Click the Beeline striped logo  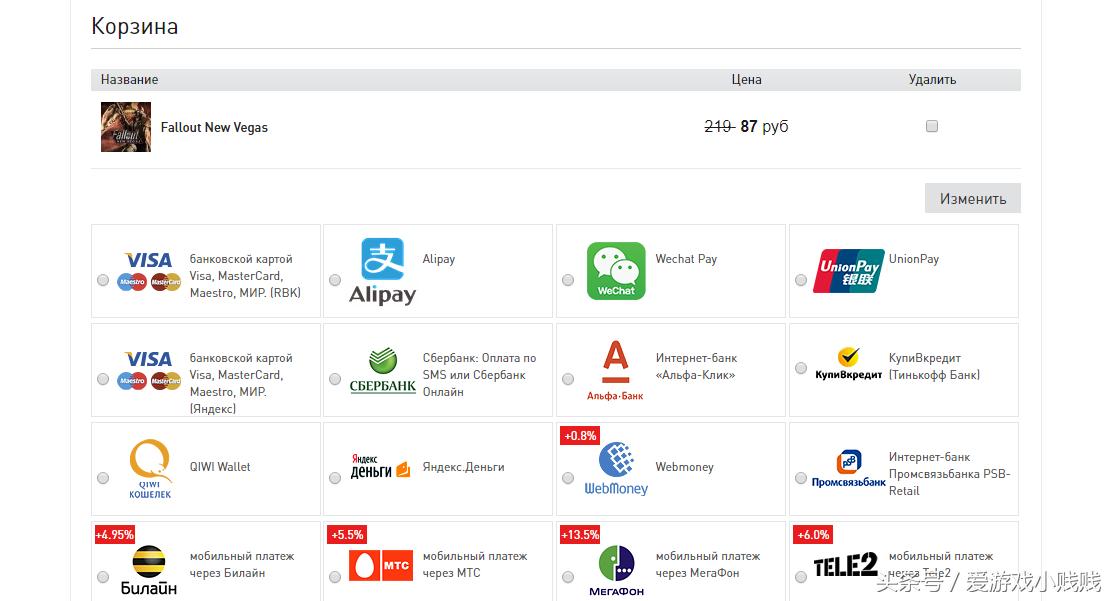coord(149,568)
